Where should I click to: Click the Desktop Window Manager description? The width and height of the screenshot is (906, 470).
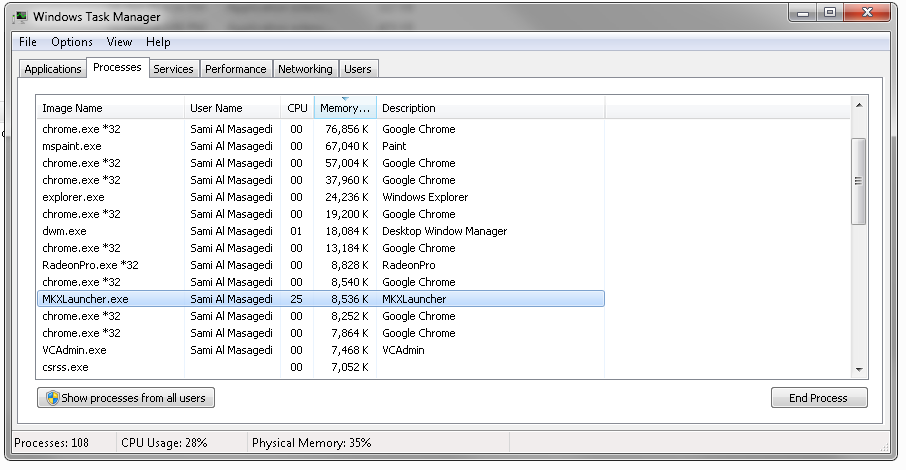[444, 231]
